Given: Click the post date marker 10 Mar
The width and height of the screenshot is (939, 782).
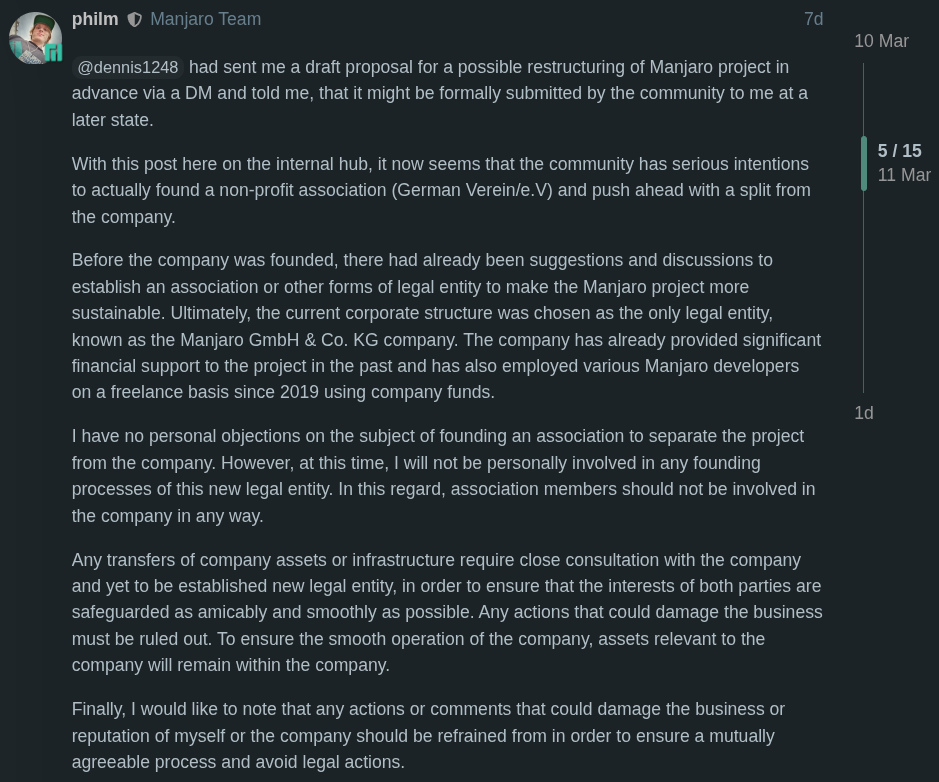Looking at the screenshot, I should click(x=881, y=41).
